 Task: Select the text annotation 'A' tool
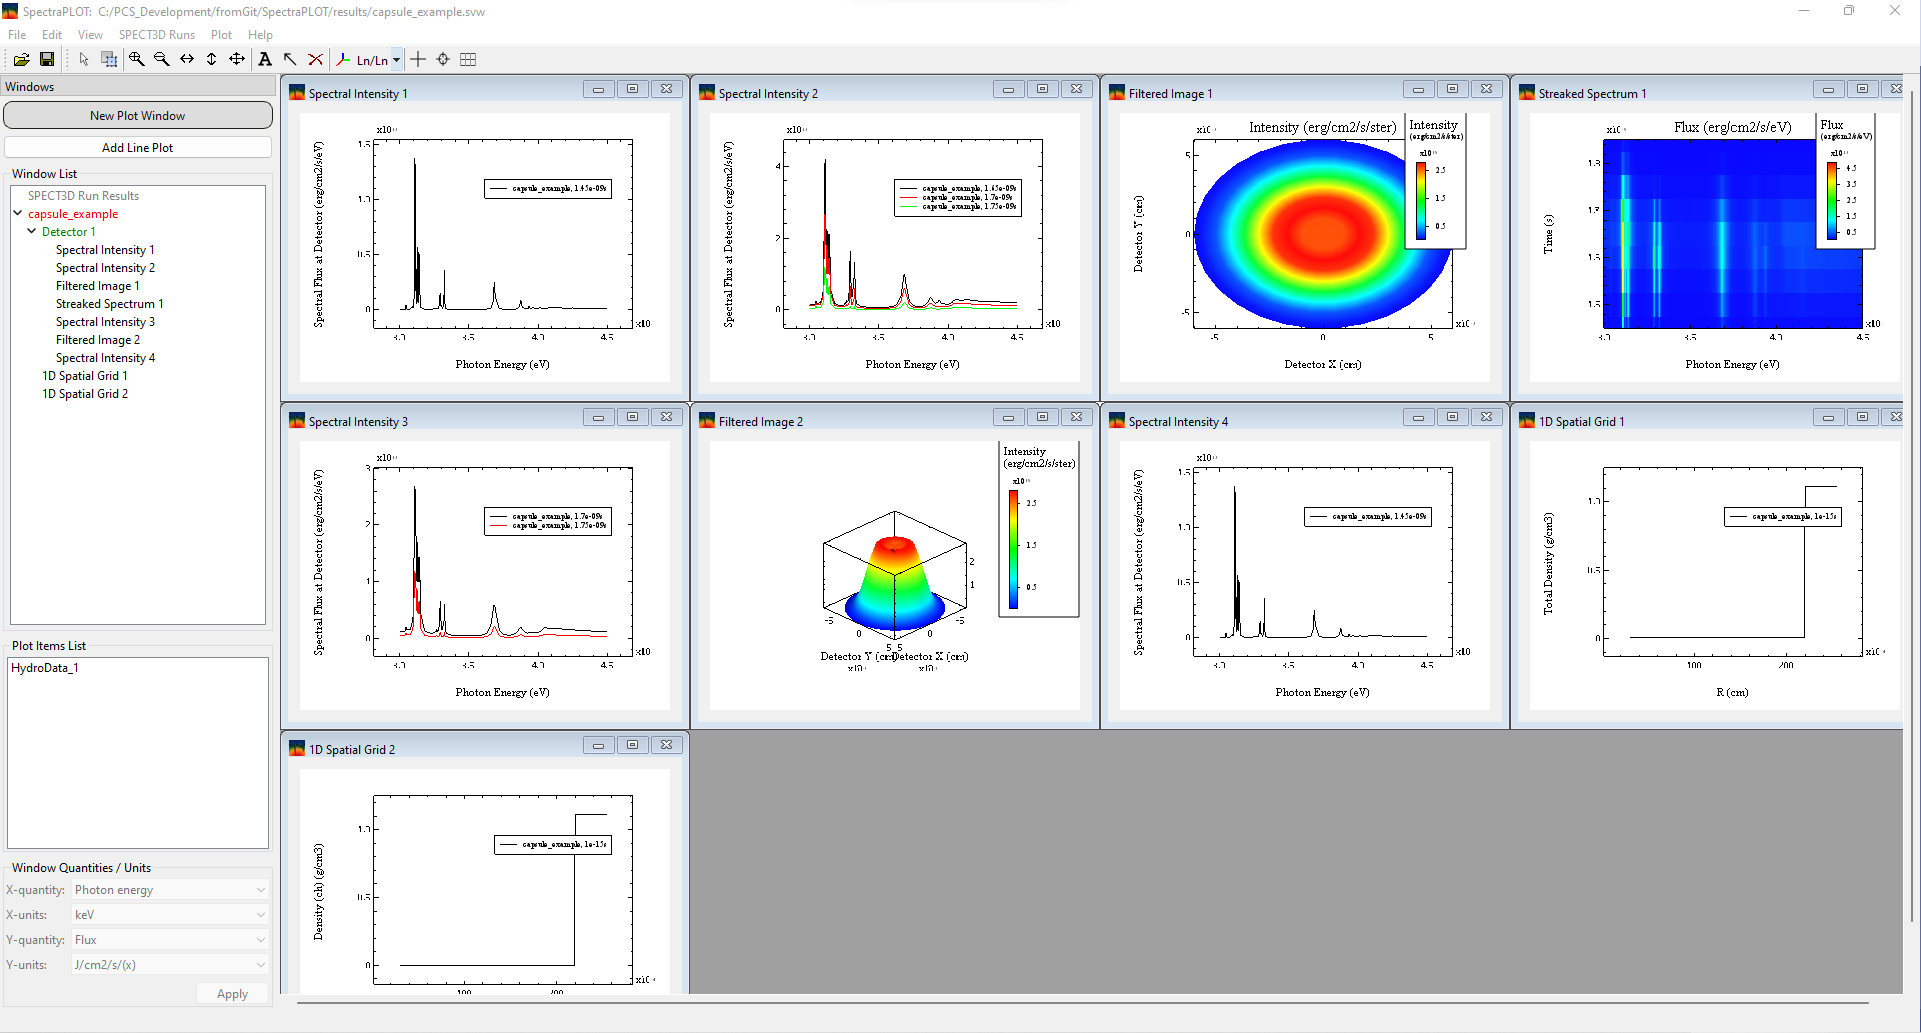point(265,60)
